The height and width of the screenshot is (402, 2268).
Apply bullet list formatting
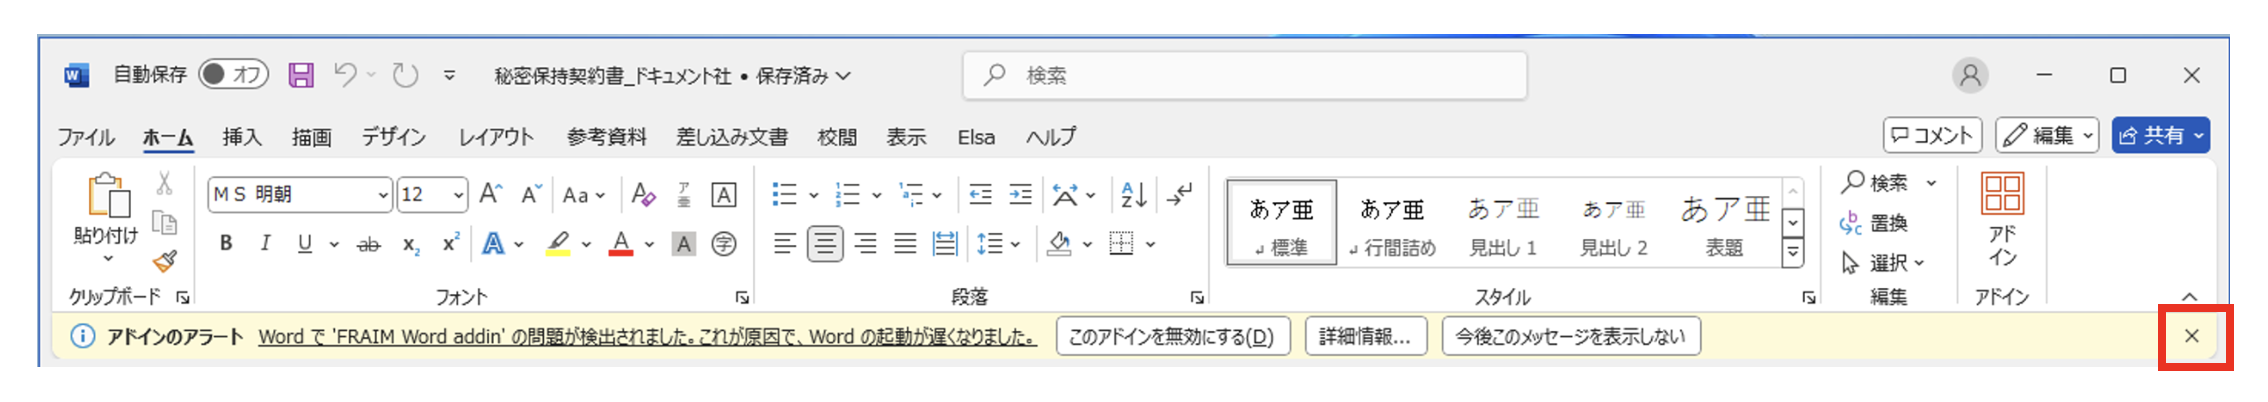coord(785,194)
